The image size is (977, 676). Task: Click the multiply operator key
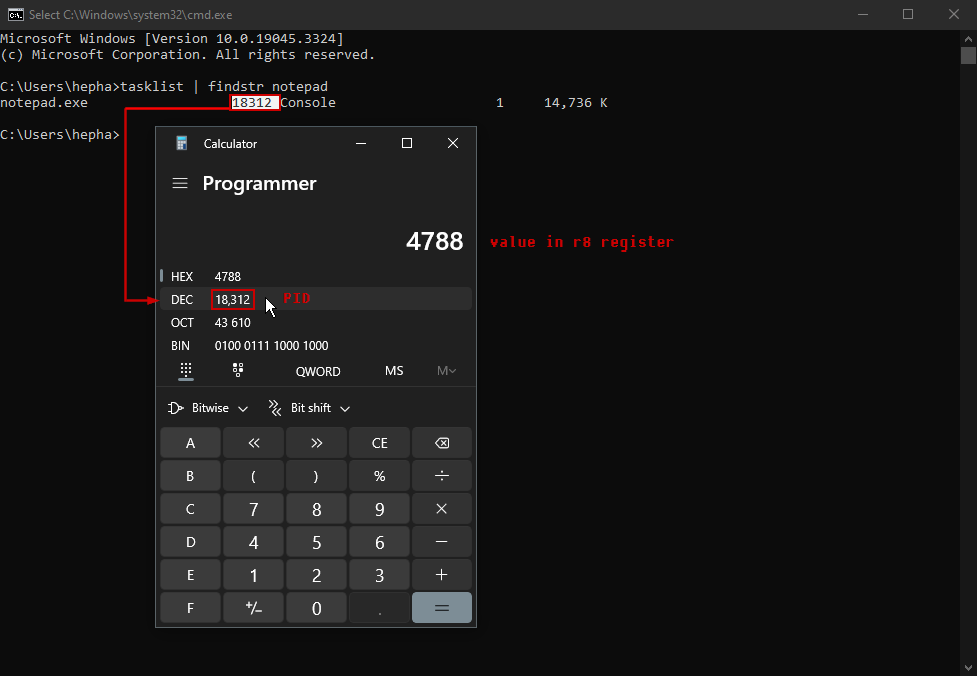442,509
